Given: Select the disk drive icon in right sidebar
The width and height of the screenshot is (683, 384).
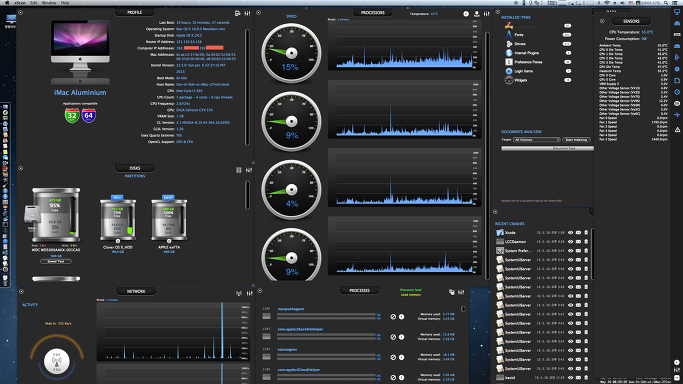Looking at the screenshot, I should 677,46.
